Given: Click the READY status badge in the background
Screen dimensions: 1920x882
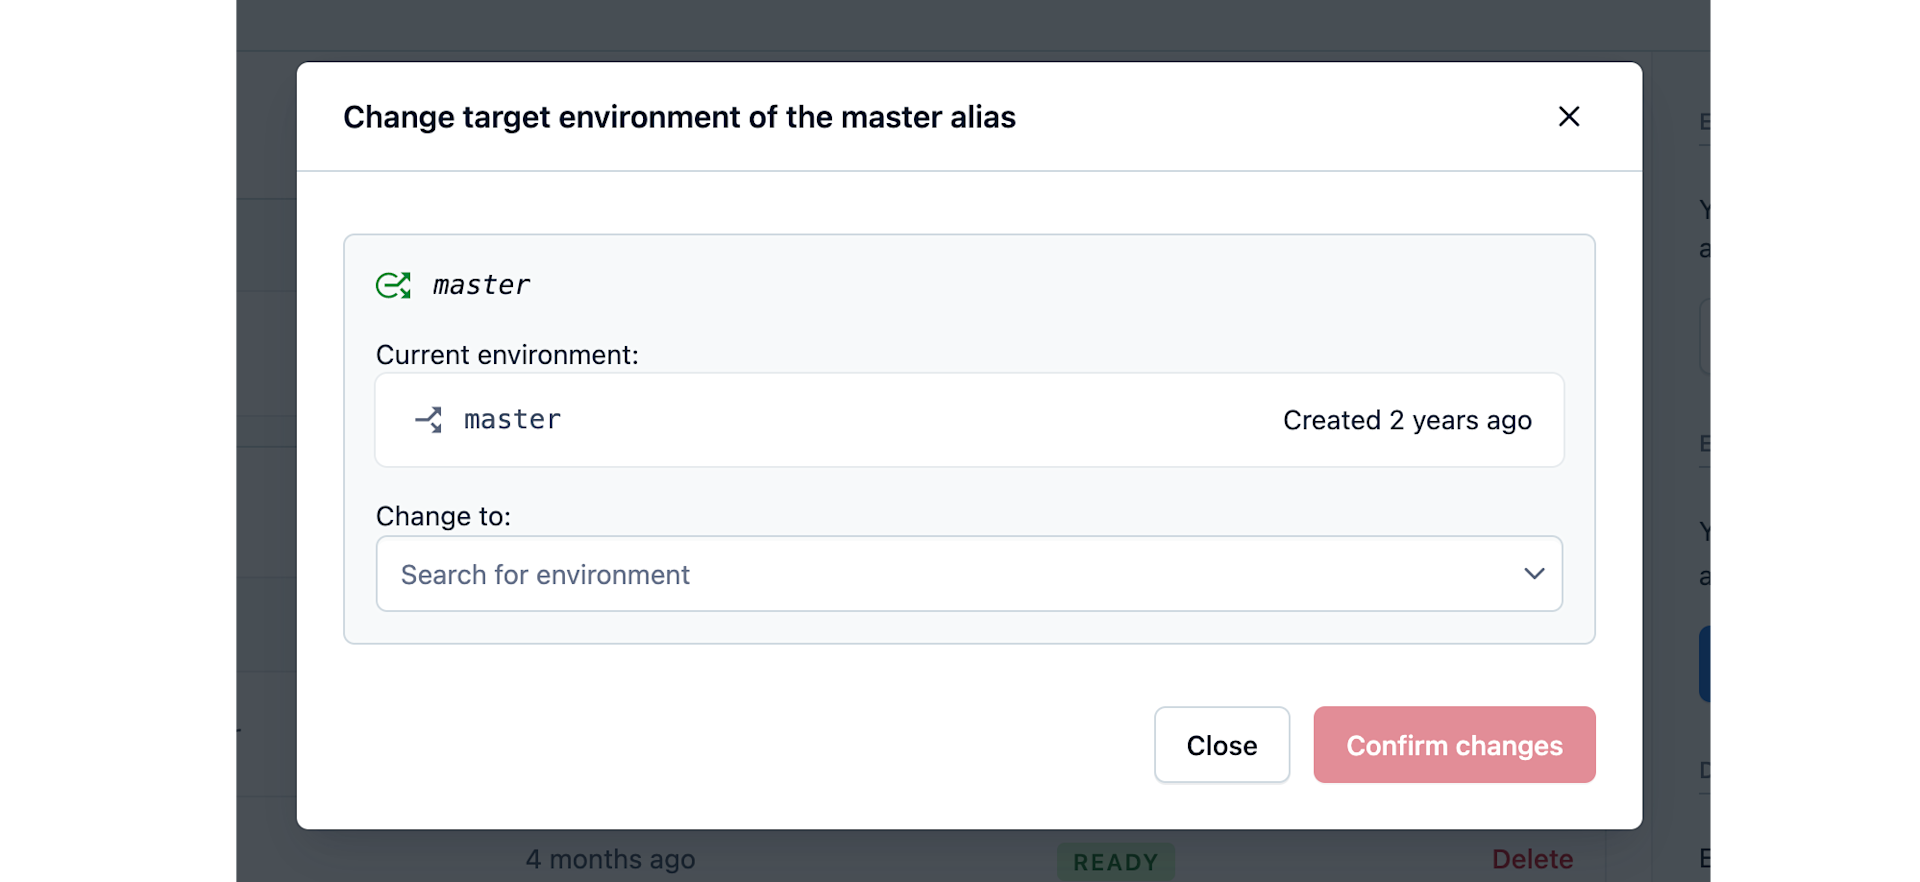Looking at the screenshot, I should [1116, 862].
